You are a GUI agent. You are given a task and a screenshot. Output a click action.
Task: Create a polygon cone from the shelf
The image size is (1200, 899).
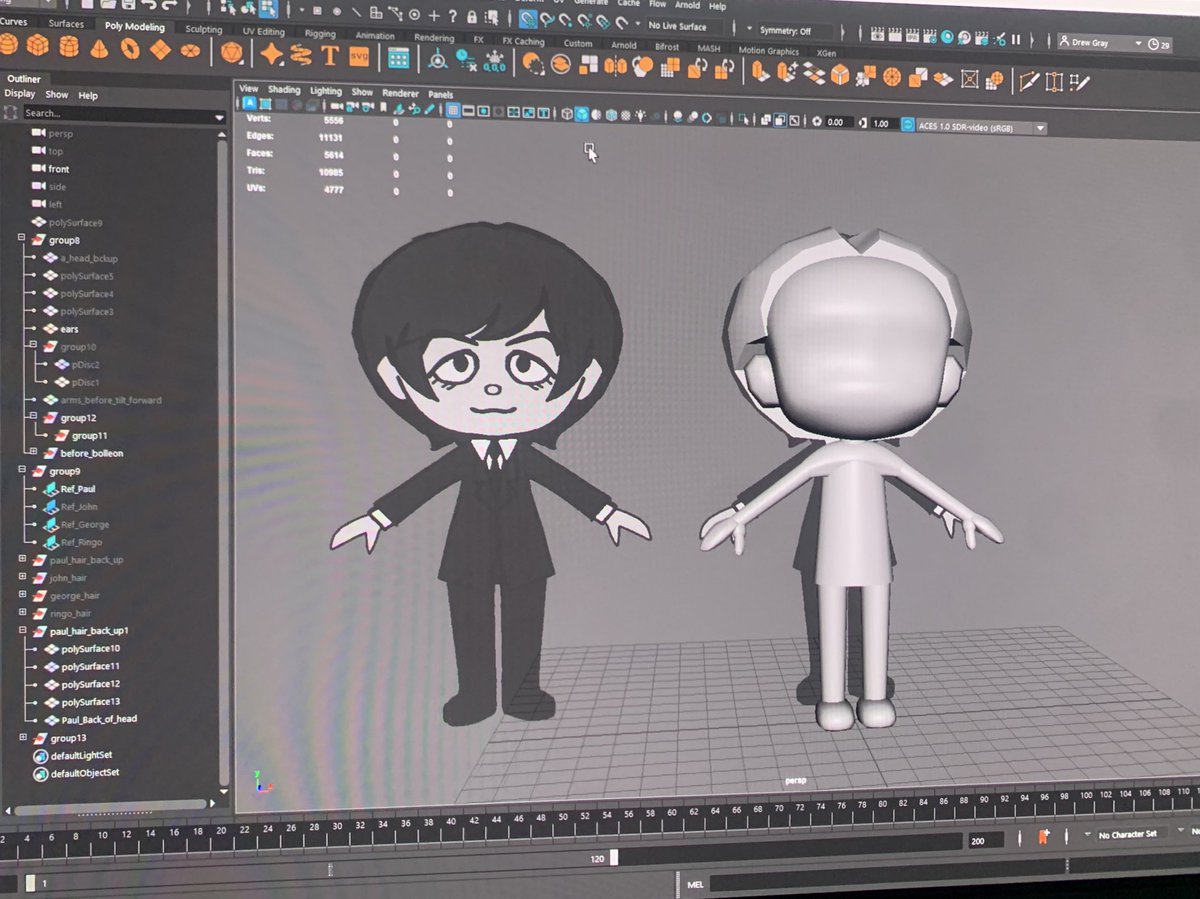point(100,47)
